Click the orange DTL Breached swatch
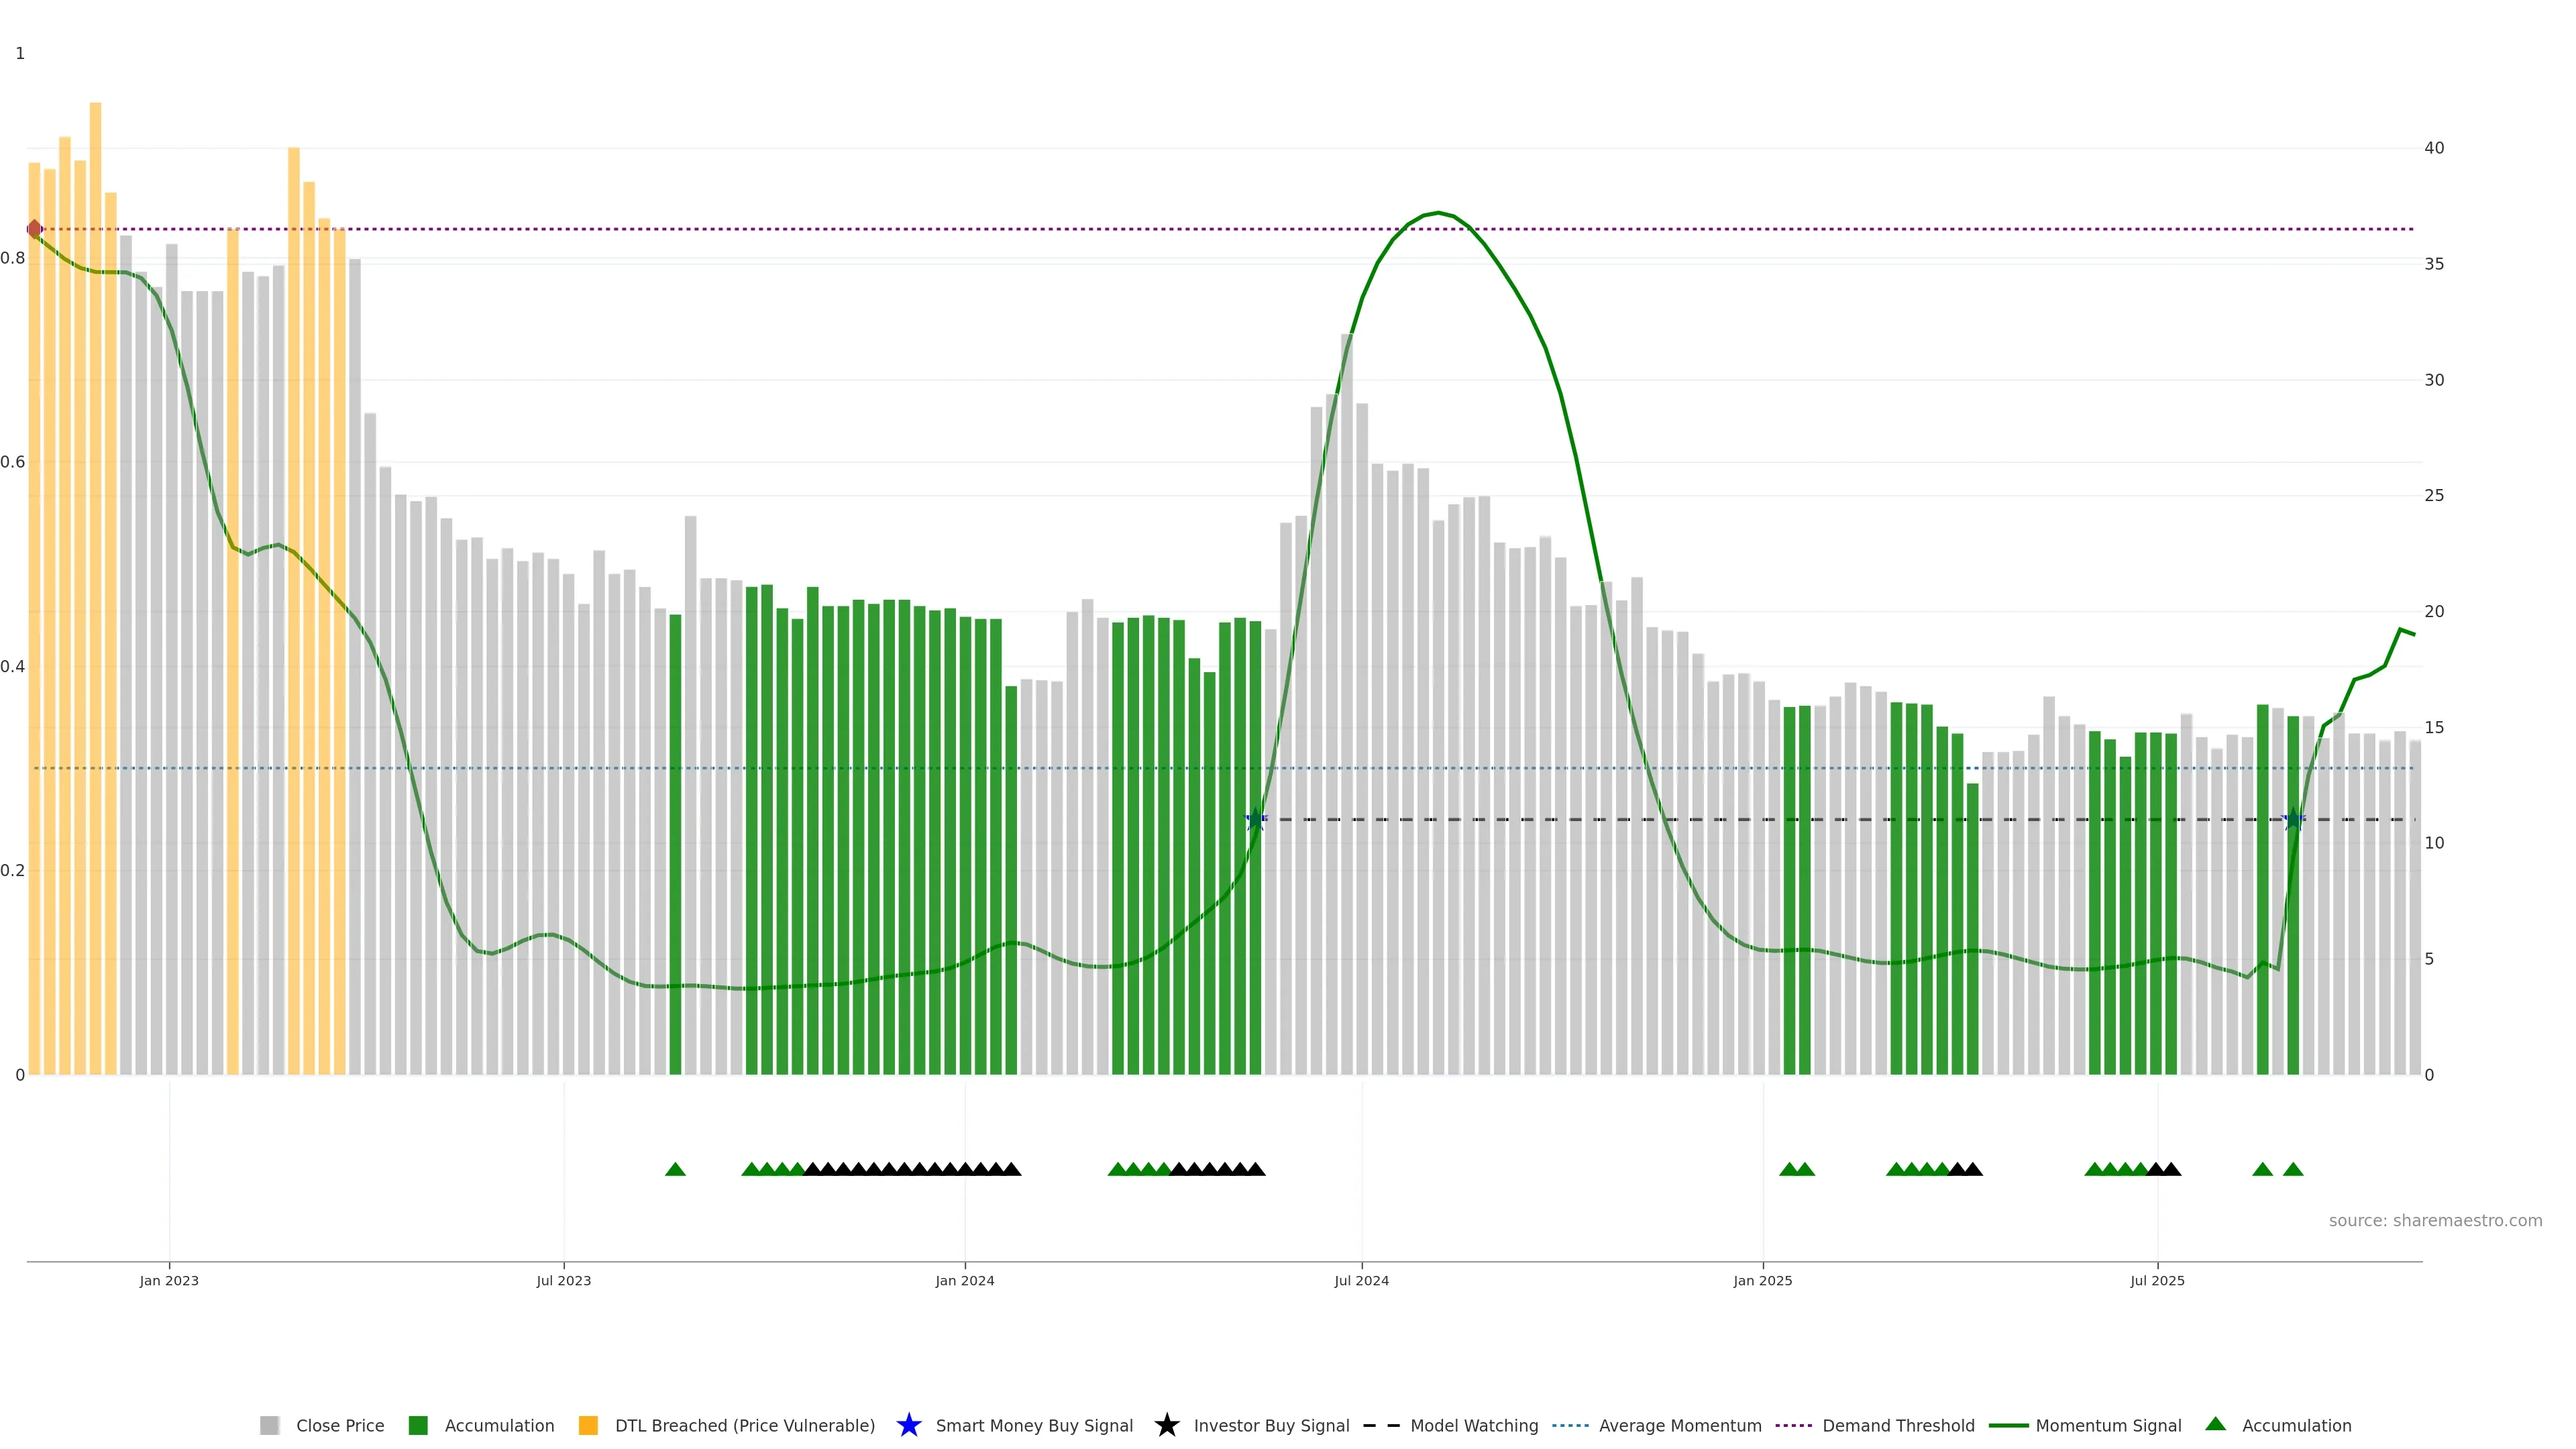Image resolution: width=2576 pixels, height=1449 pixels. click(588, 1425)
